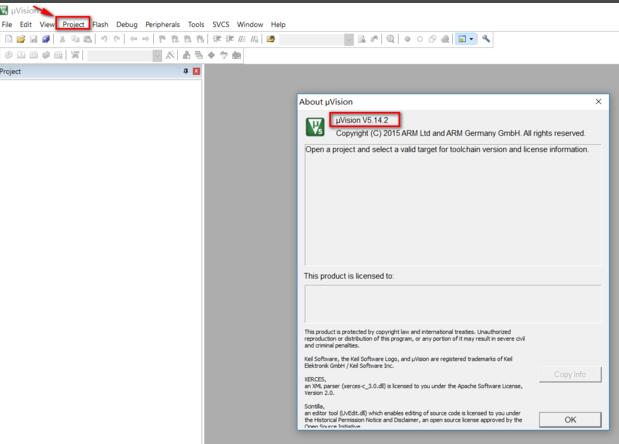Launch the Pack Installer icon
Viewport: 619px width, 444px height.
coord(236,55)
